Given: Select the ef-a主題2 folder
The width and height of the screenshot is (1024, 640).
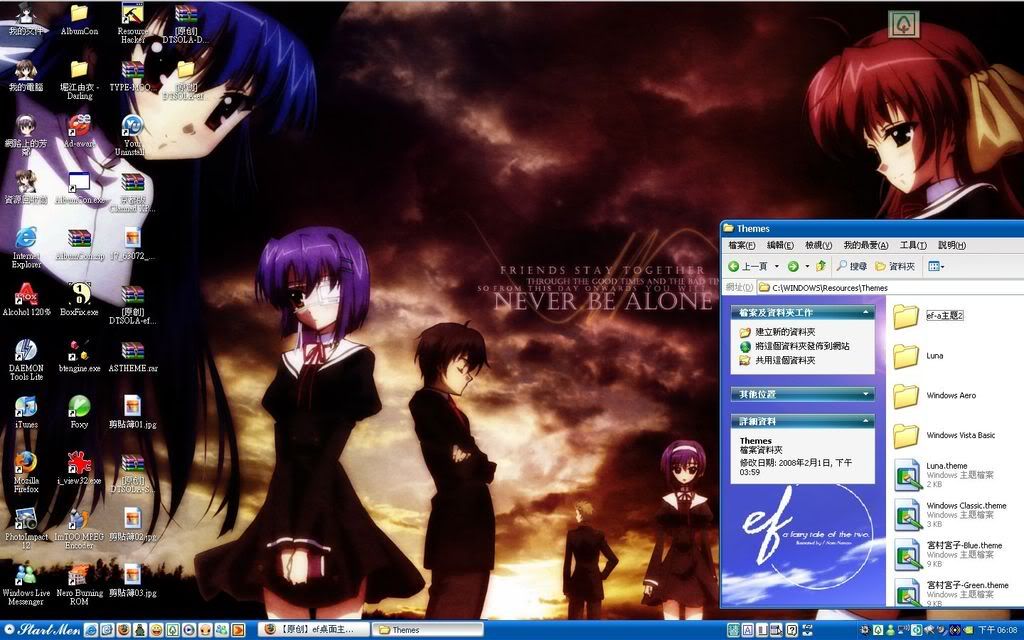Looking at the screenshot, I should tap(927, 316).
